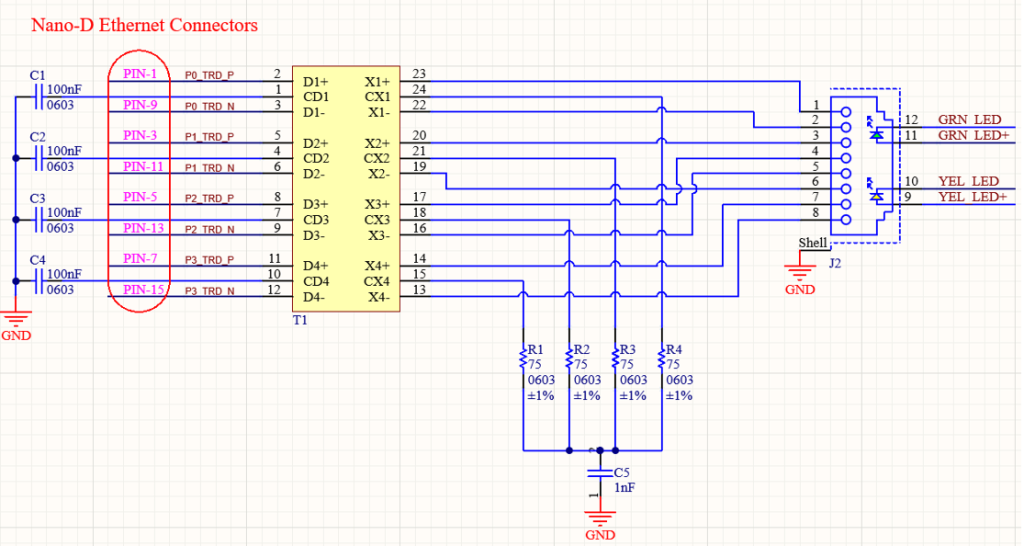Select the T1 transformer body

(346, 189)
